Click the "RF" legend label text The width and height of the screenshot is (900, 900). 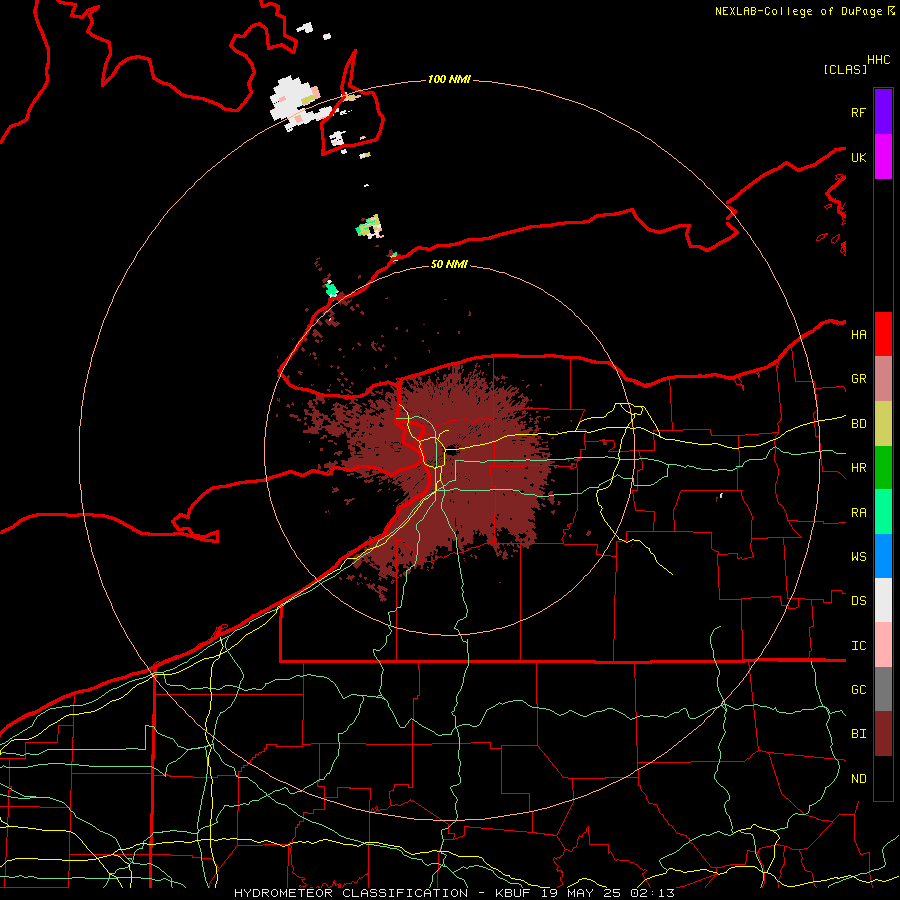858,112
